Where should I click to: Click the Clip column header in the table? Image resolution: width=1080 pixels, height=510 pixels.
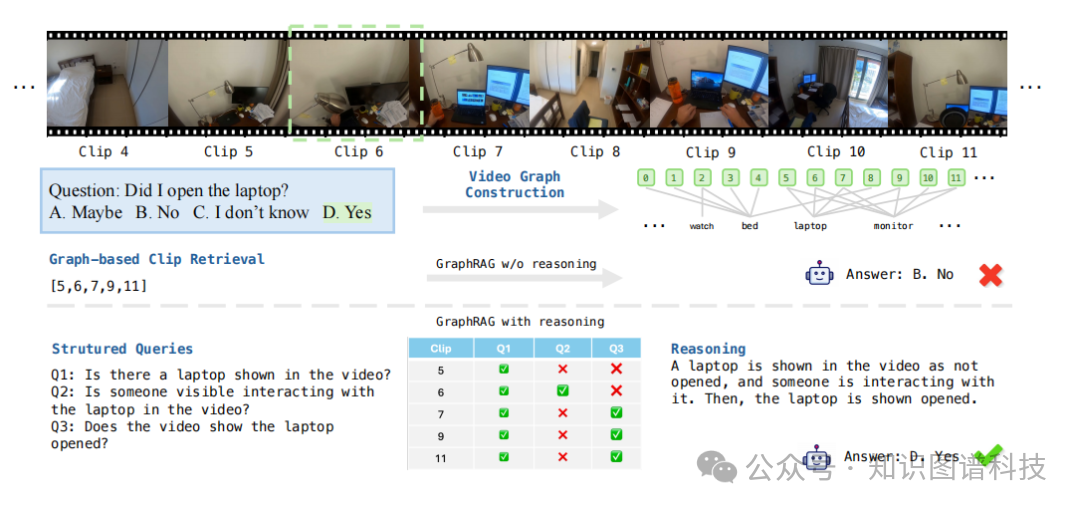pyautogui.click(x=441, y=348)
